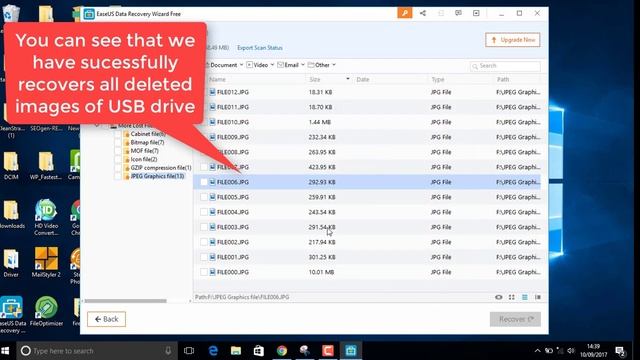Image resolution: width=640 pixels, height=360 pixels.
Task: Select the FILE009.JPG row name
Action: 233,137
